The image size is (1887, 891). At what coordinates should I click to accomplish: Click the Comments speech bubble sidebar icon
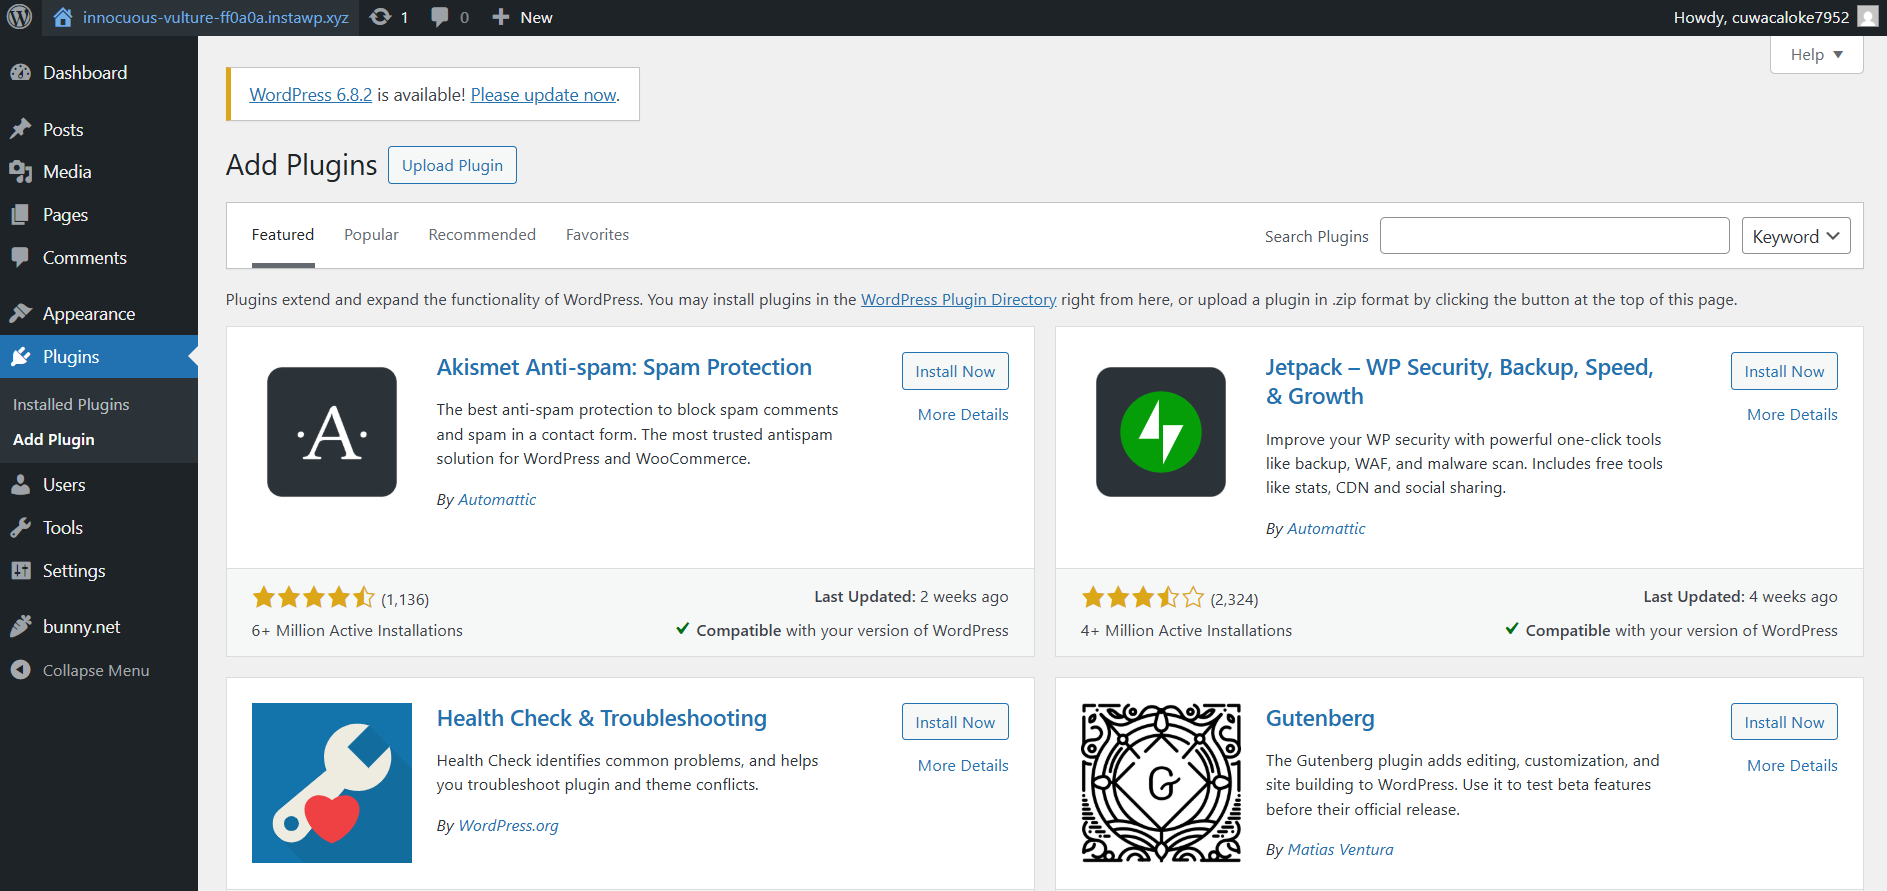(x=20, y=257)
